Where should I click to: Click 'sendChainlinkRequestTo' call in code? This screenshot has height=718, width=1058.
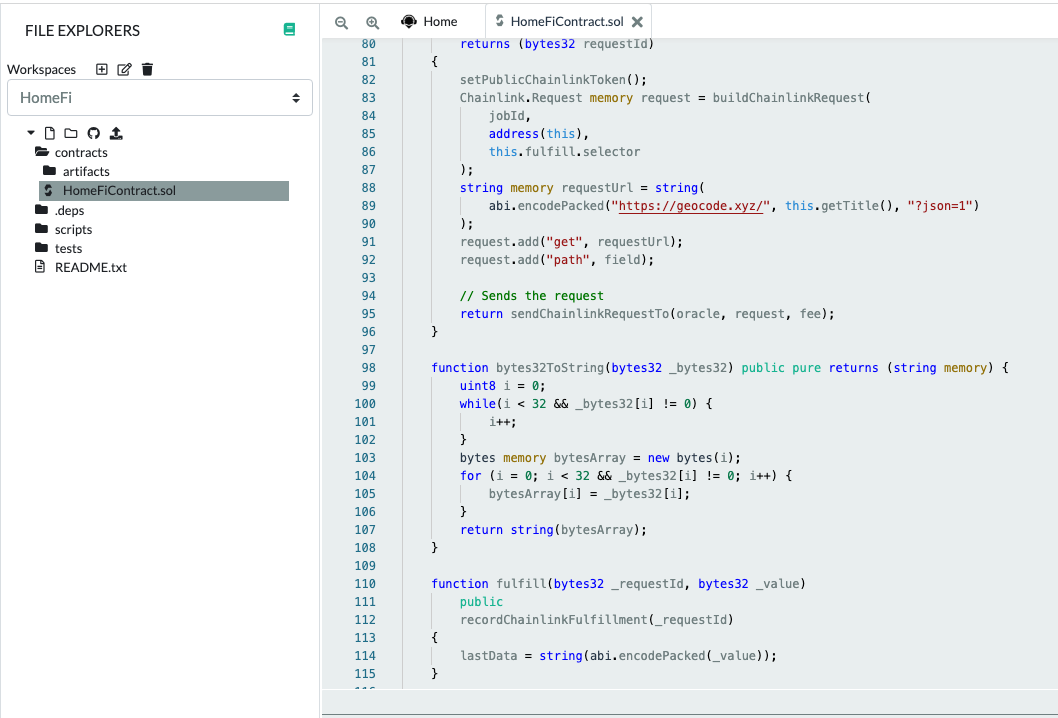coord(590,313)
